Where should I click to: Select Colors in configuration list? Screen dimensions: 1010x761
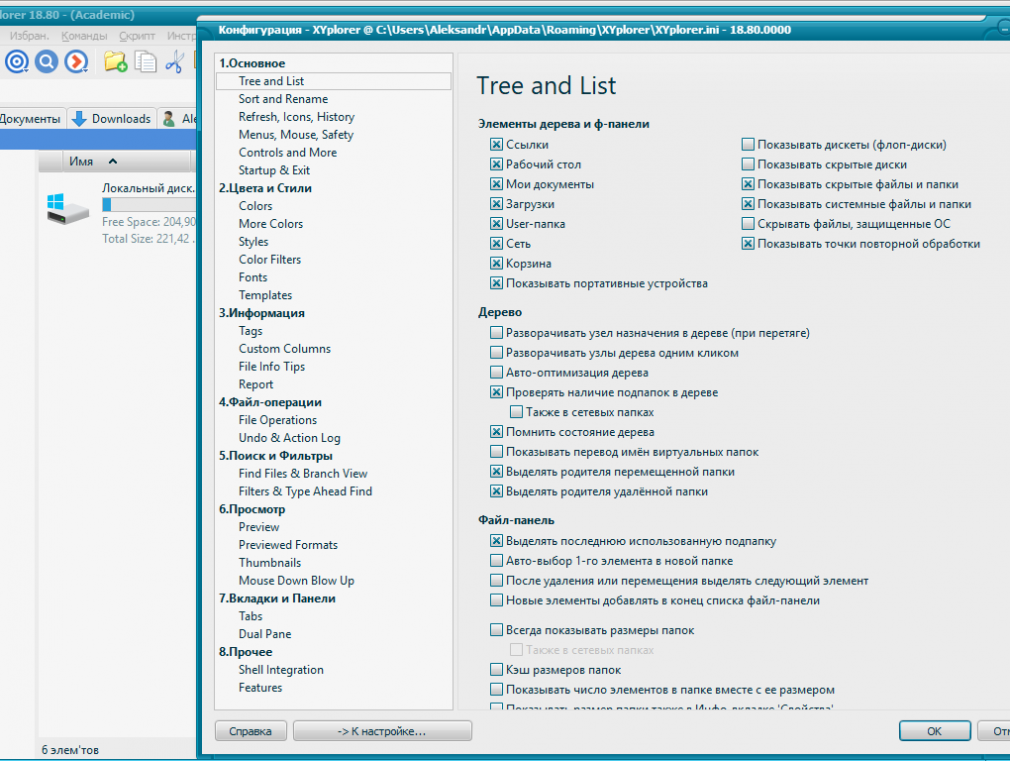(x=255, y=206)
